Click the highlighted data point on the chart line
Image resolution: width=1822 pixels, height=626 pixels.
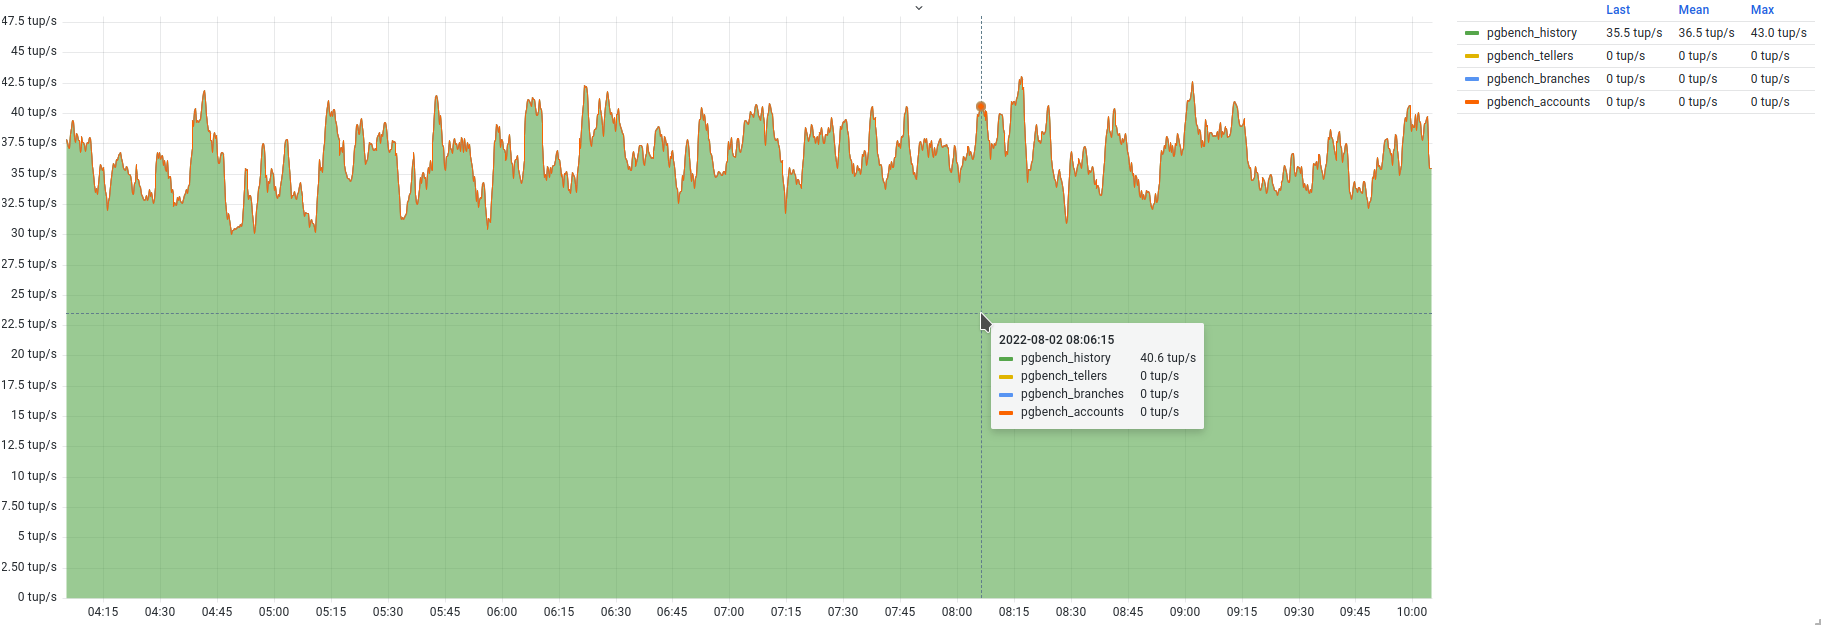[x=981, y=106]
